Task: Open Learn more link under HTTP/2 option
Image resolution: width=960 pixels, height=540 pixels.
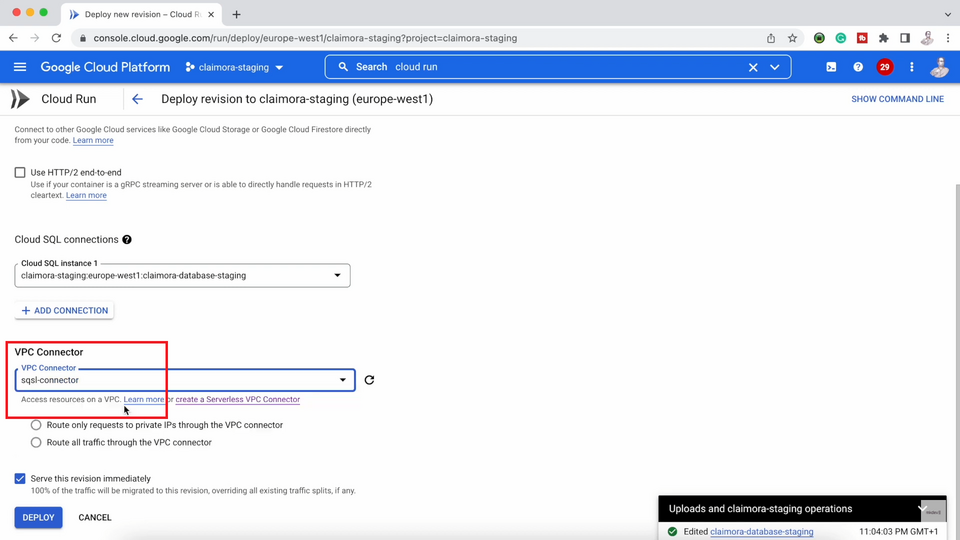Action: 86,195
